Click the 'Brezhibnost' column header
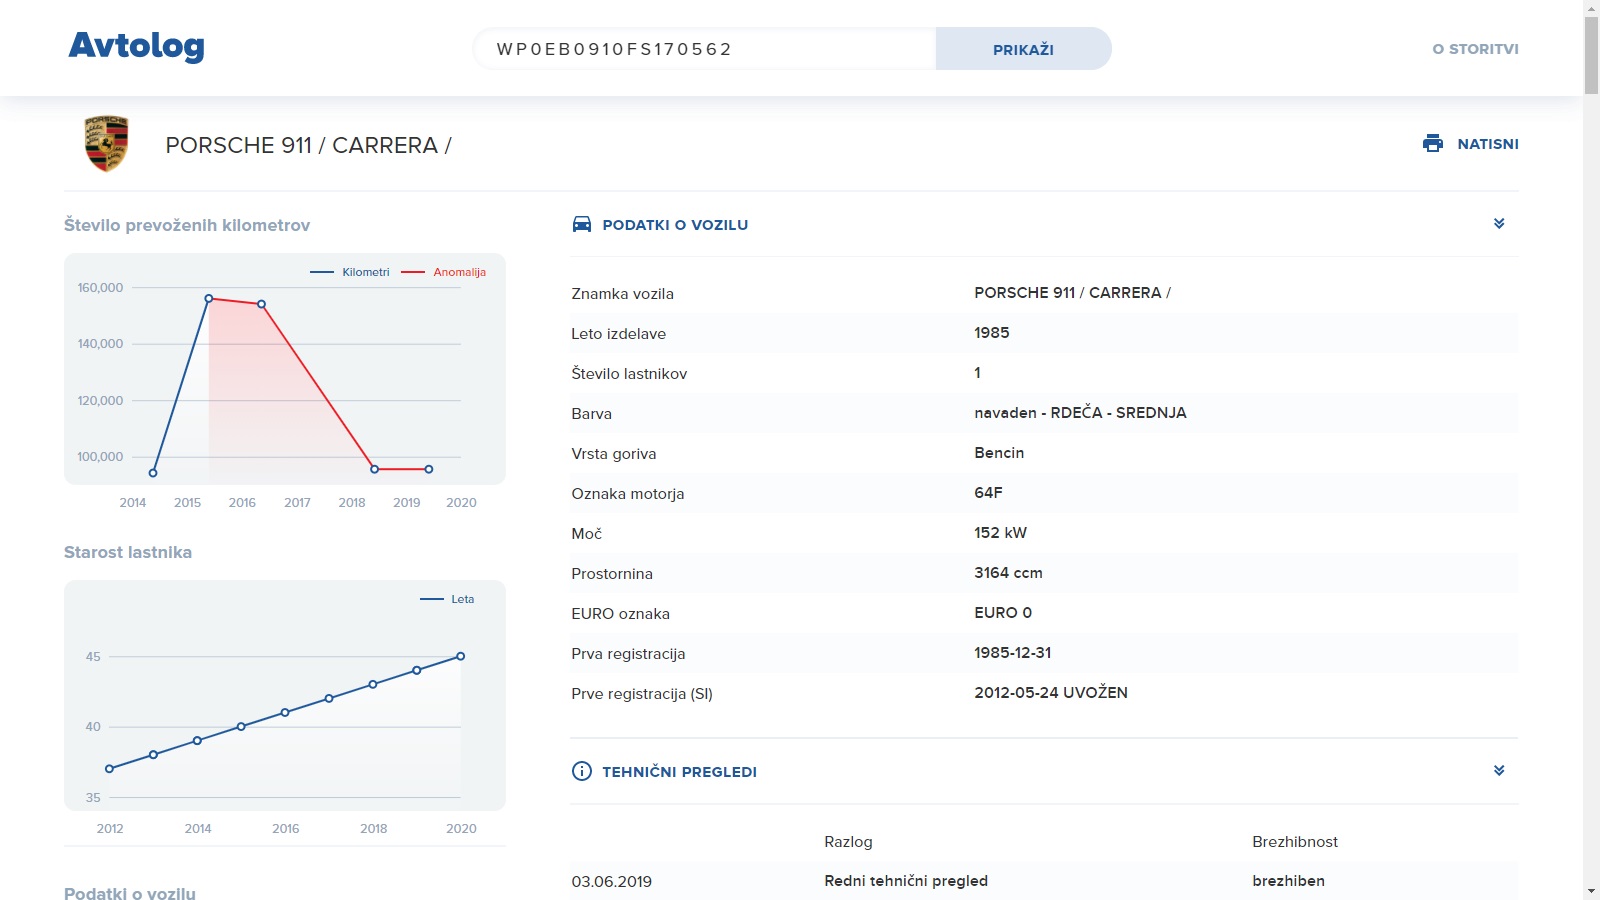The width and height of the screenshot is (1600, 900). point(1295,842)
